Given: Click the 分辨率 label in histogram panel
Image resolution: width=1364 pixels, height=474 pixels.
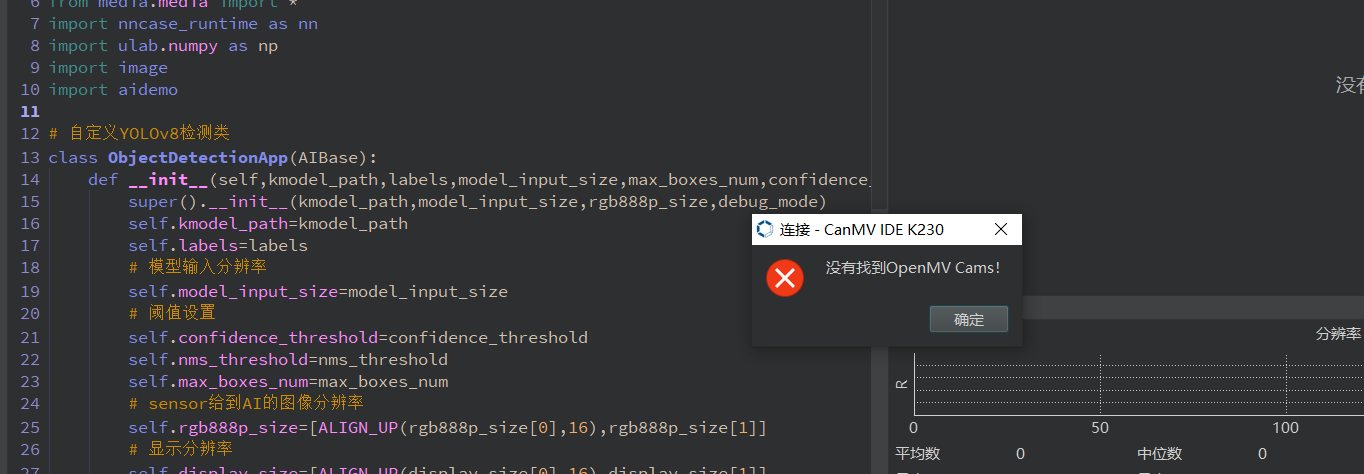Looking at the screenshot, I should pyautogui.click(x=1337, y=333).
